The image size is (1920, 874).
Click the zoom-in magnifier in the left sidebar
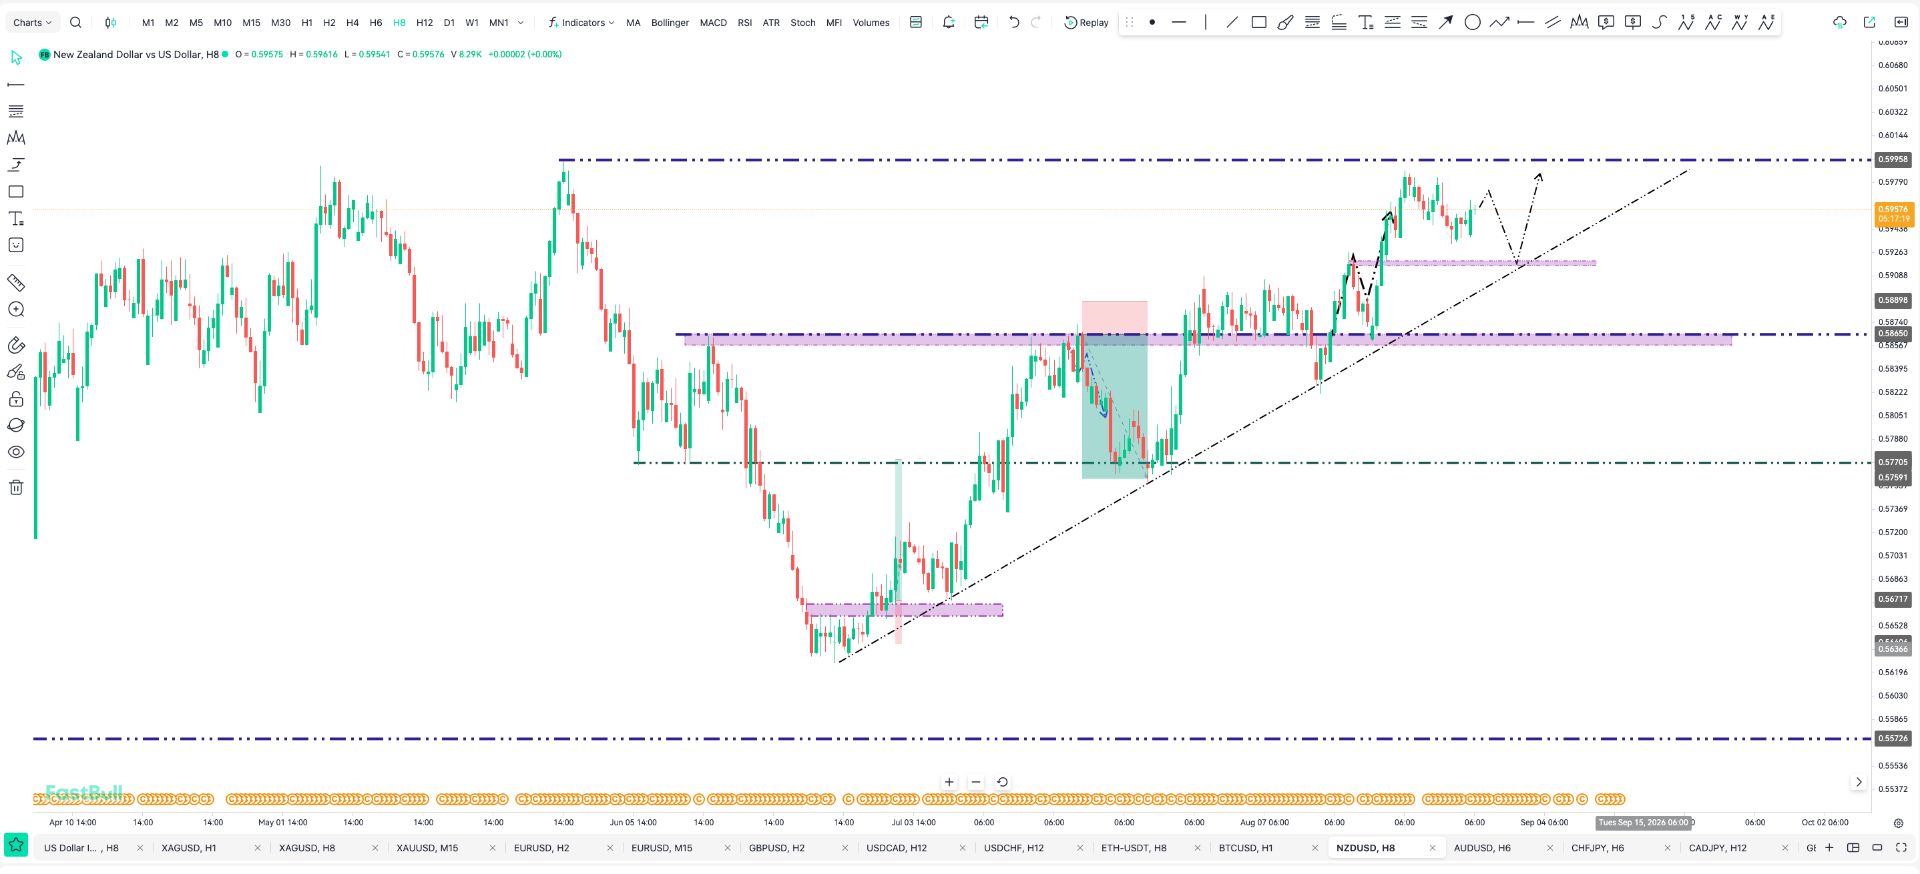tap(16, 310)
